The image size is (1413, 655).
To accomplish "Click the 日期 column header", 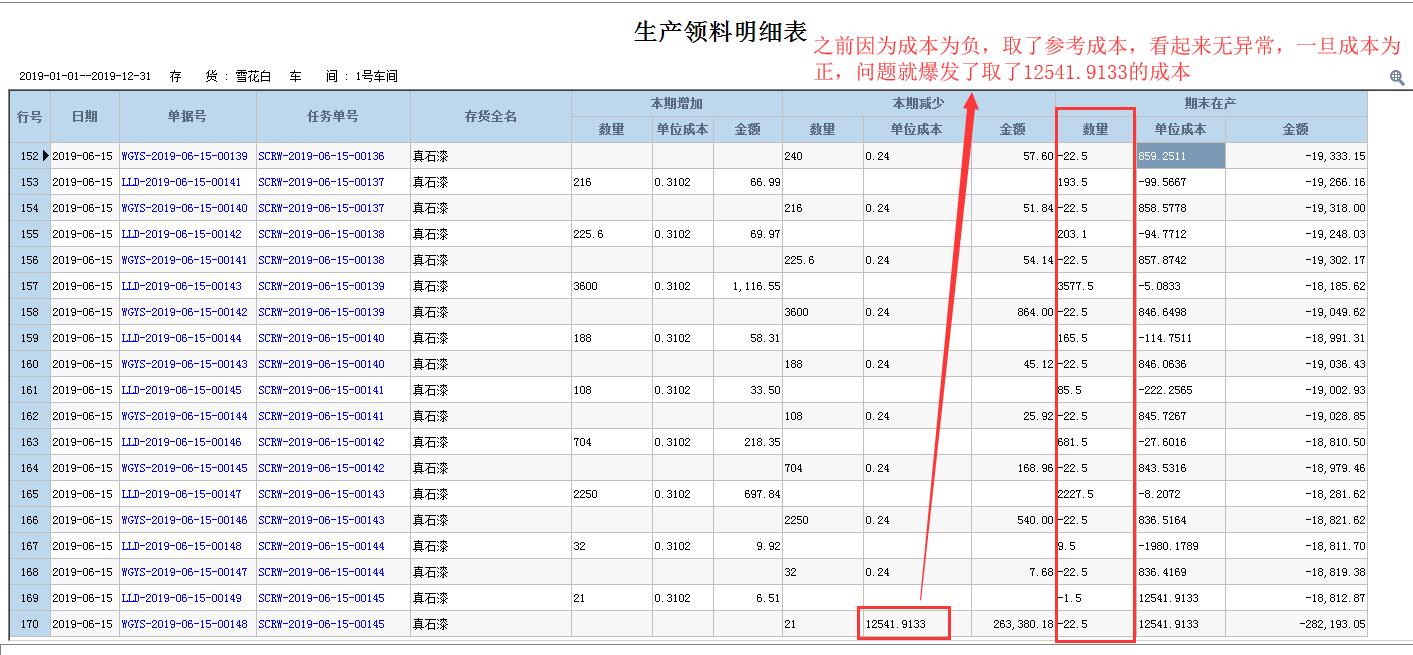I will 84,115.
